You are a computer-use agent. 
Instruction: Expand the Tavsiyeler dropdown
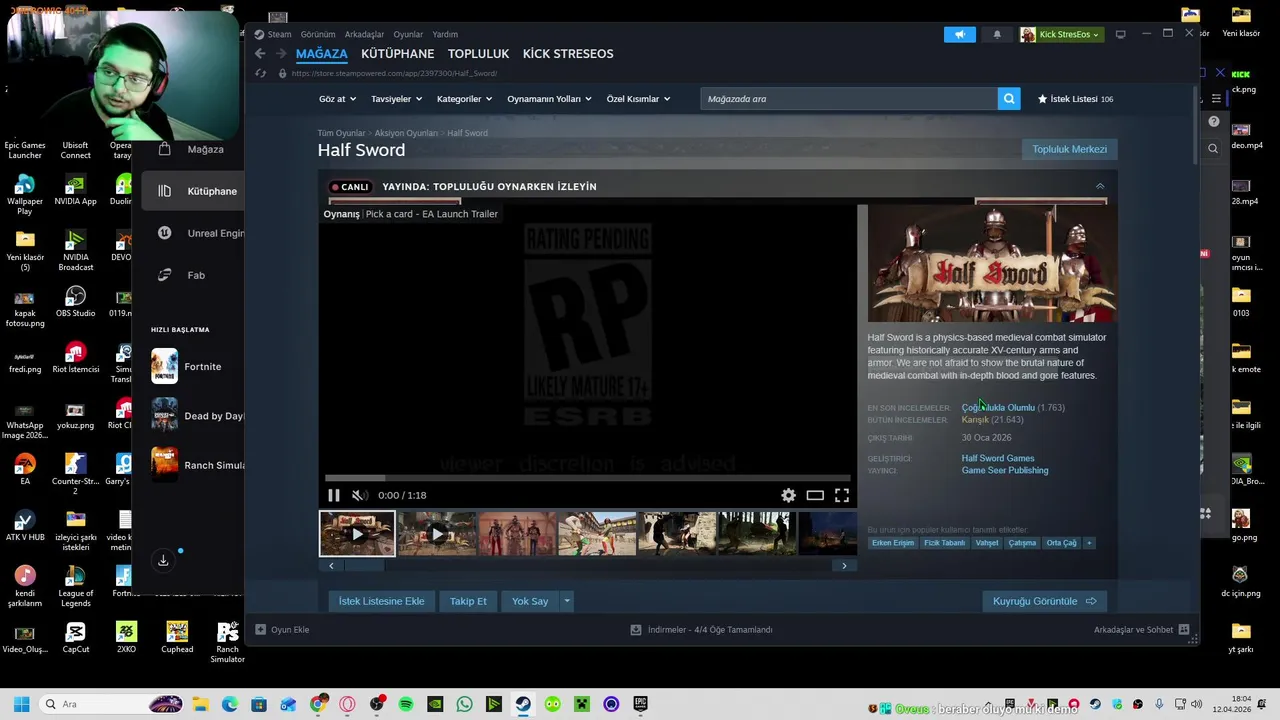click(x=396, y=99)
